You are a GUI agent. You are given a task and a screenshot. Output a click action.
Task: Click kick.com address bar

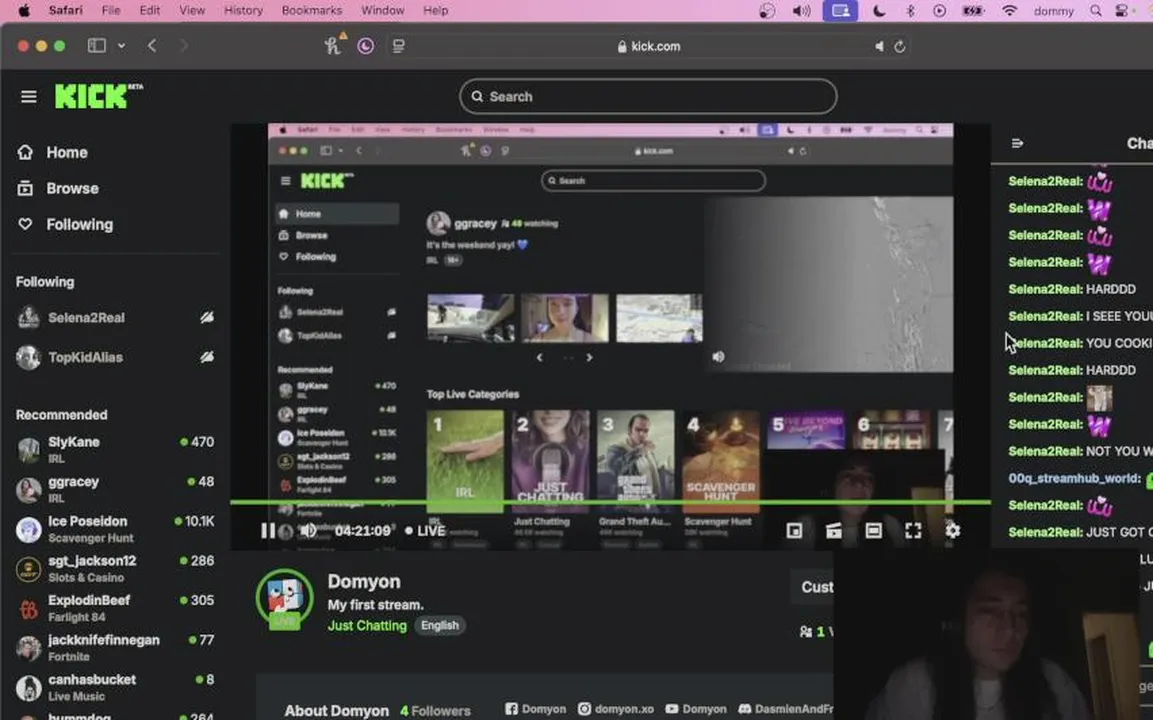point(649,46)
